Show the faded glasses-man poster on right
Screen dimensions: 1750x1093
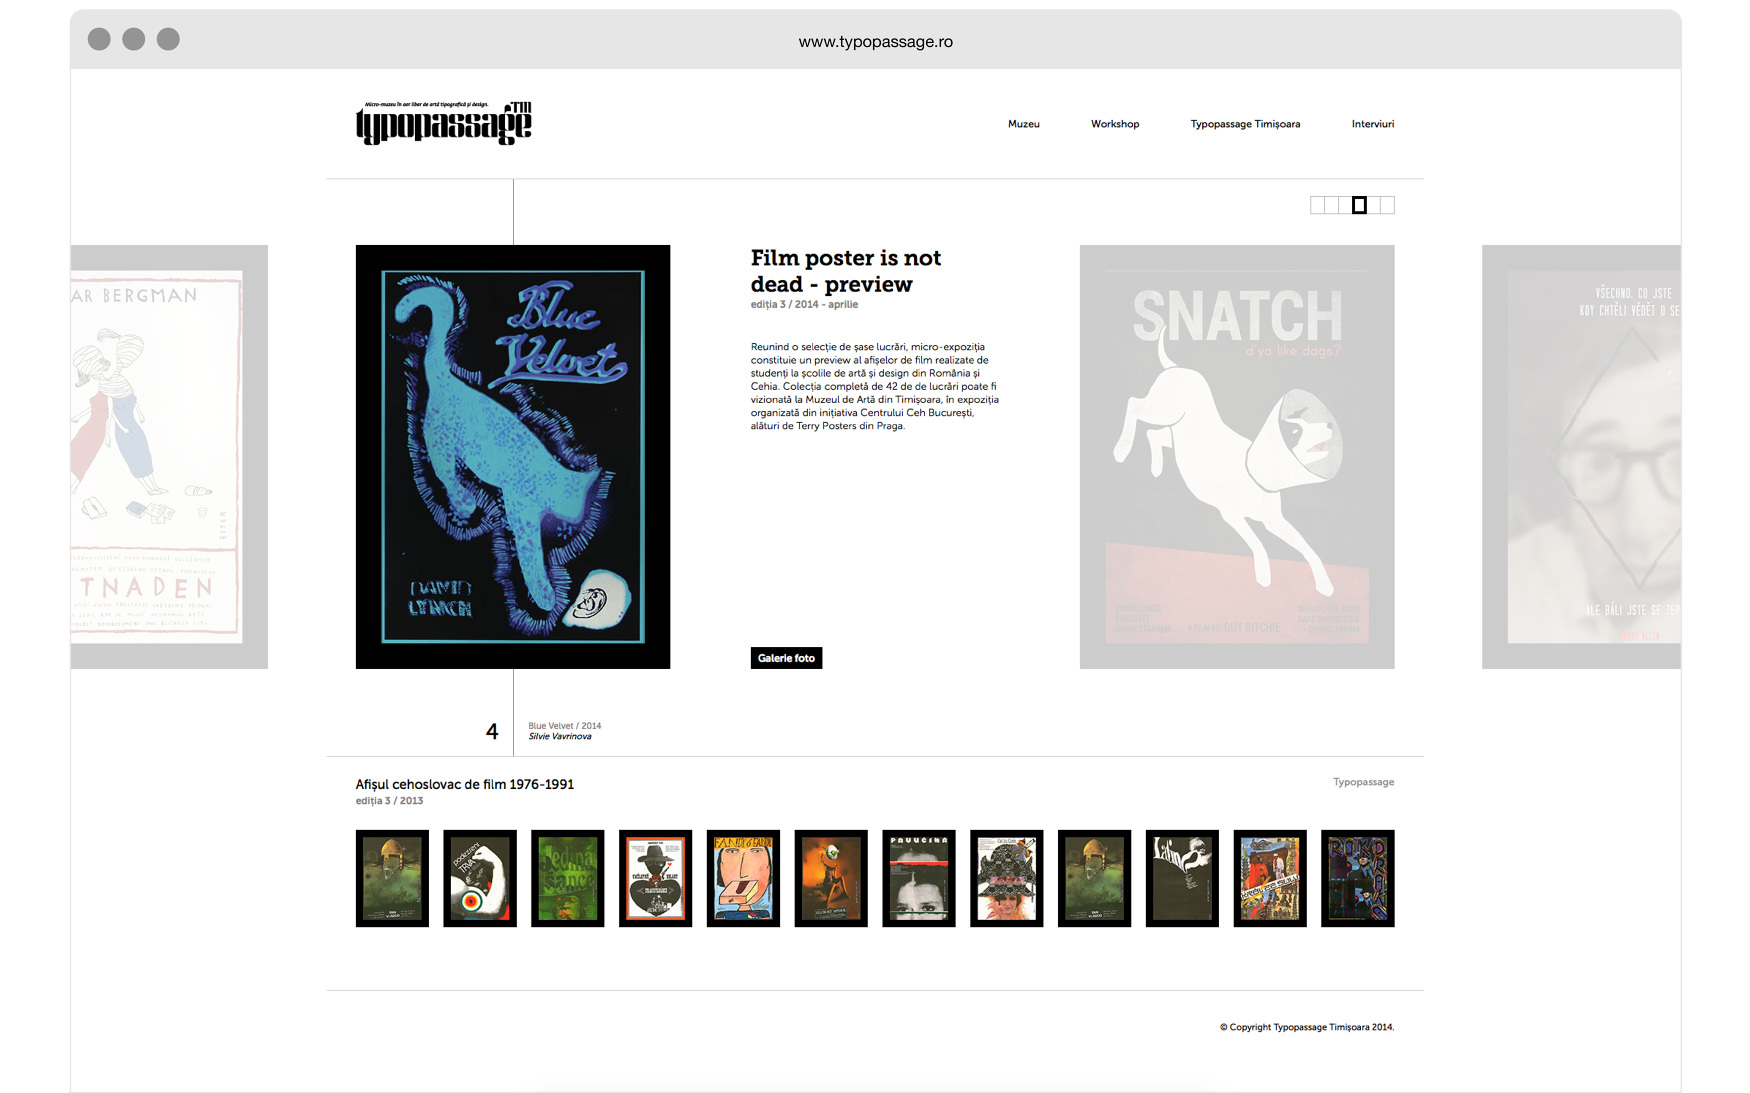(1581, 457)
